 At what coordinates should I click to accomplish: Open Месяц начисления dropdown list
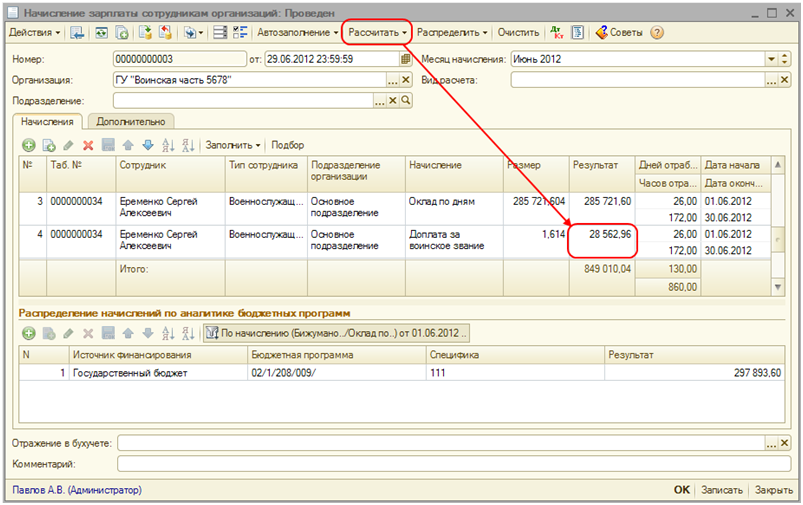point(771,59)
